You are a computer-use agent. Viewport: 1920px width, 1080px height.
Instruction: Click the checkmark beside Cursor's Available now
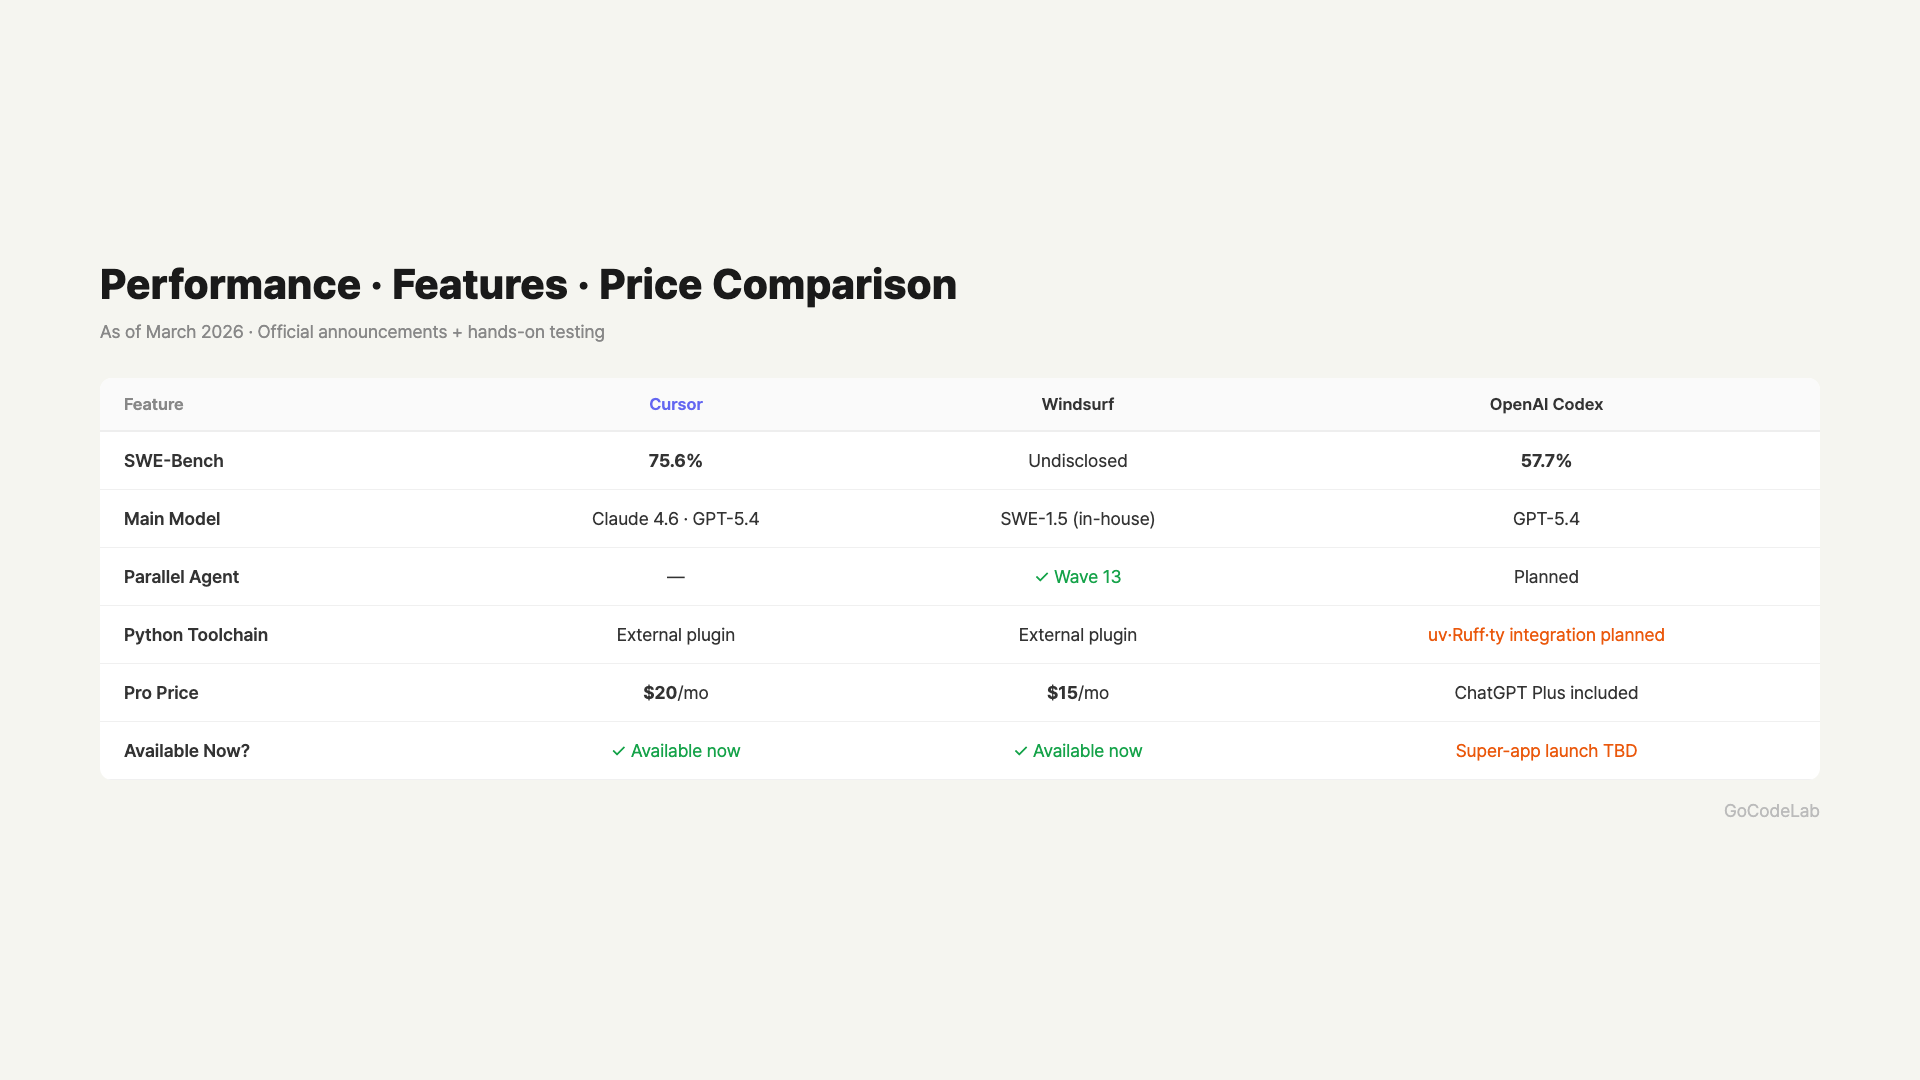tap(618, 751)
